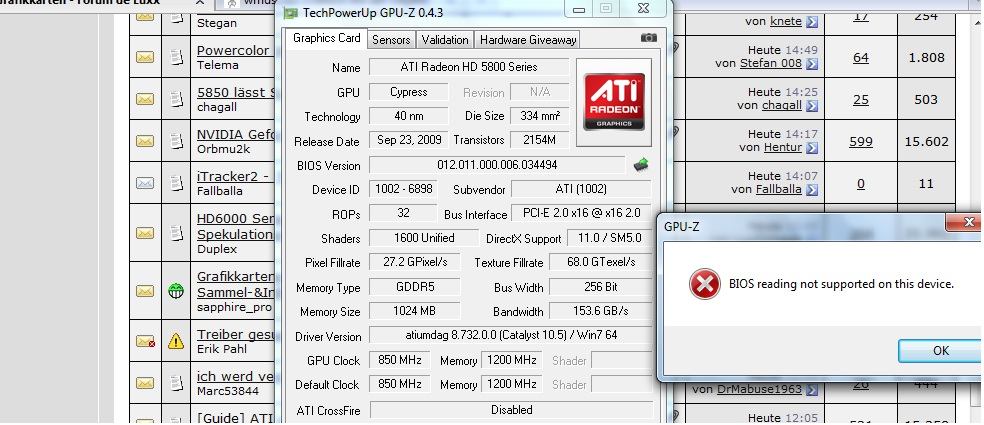Confirm the error dialog with OK
The width and height of the screenshot is (984, 425).
[x=940, y=351]
